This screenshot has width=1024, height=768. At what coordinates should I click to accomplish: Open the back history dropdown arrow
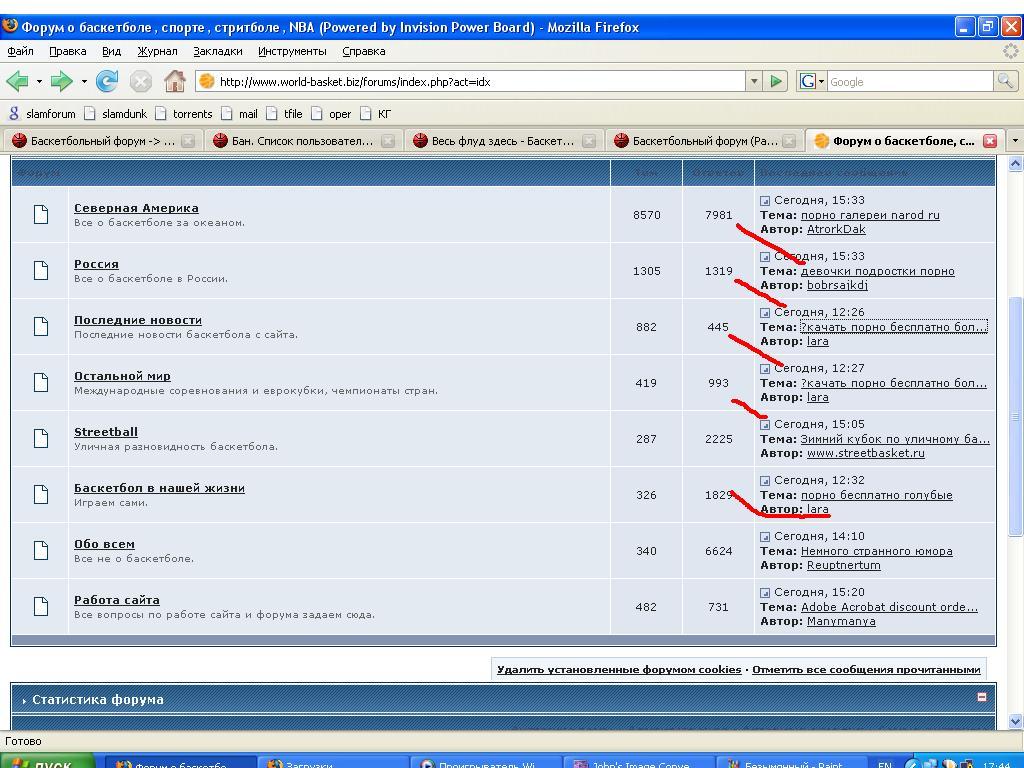click(x=39, y=82)
